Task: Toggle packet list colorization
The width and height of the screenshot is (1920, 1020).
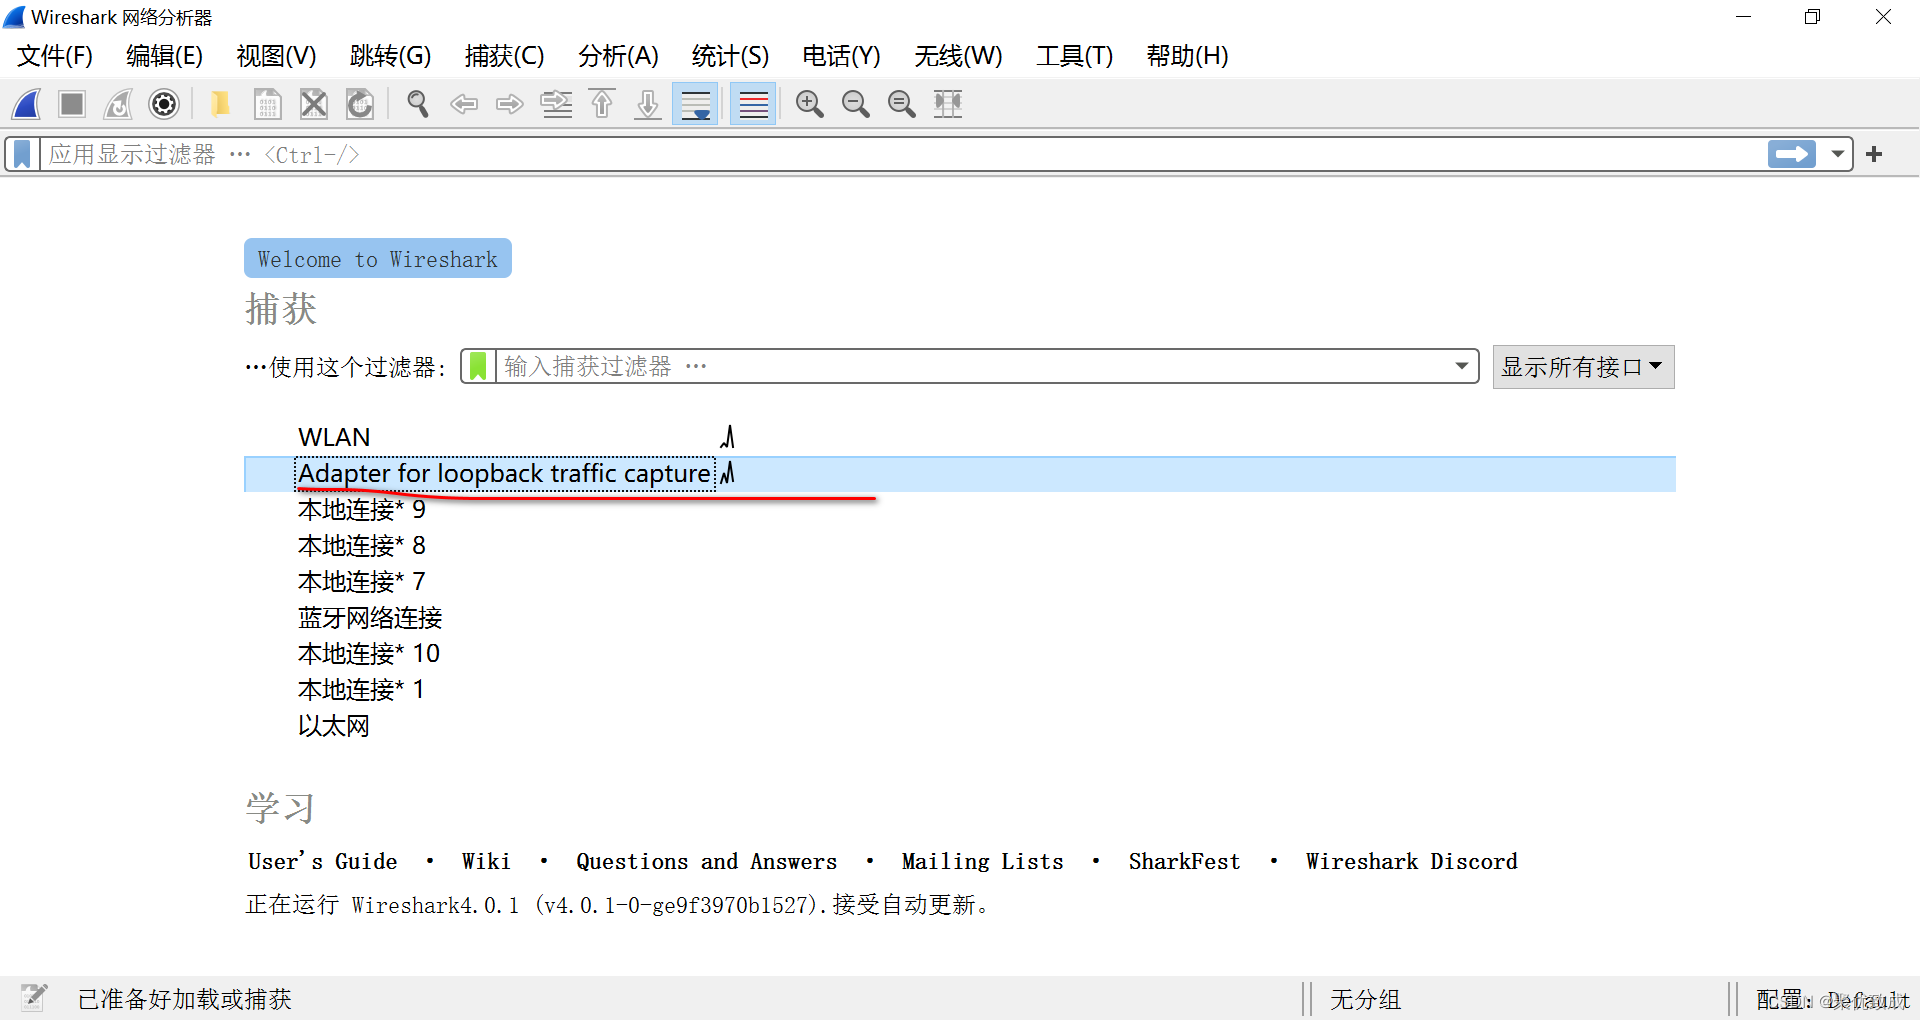Action: [753, 104]
